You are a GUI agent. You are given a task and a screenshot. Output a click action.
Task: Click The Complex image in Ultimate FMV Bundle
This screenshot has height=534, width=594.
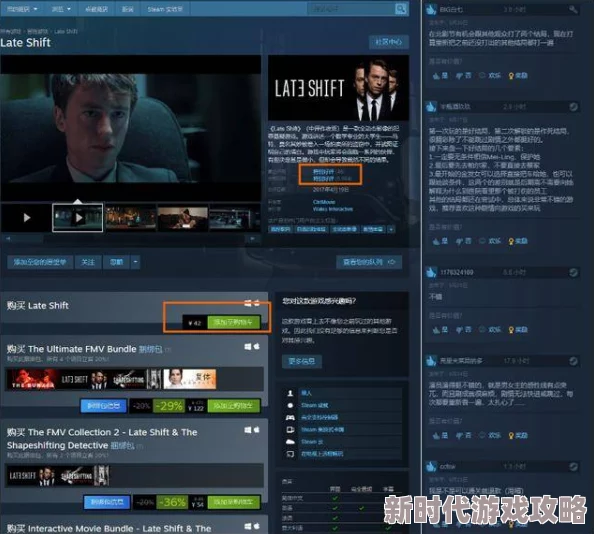tap(189, 379)
